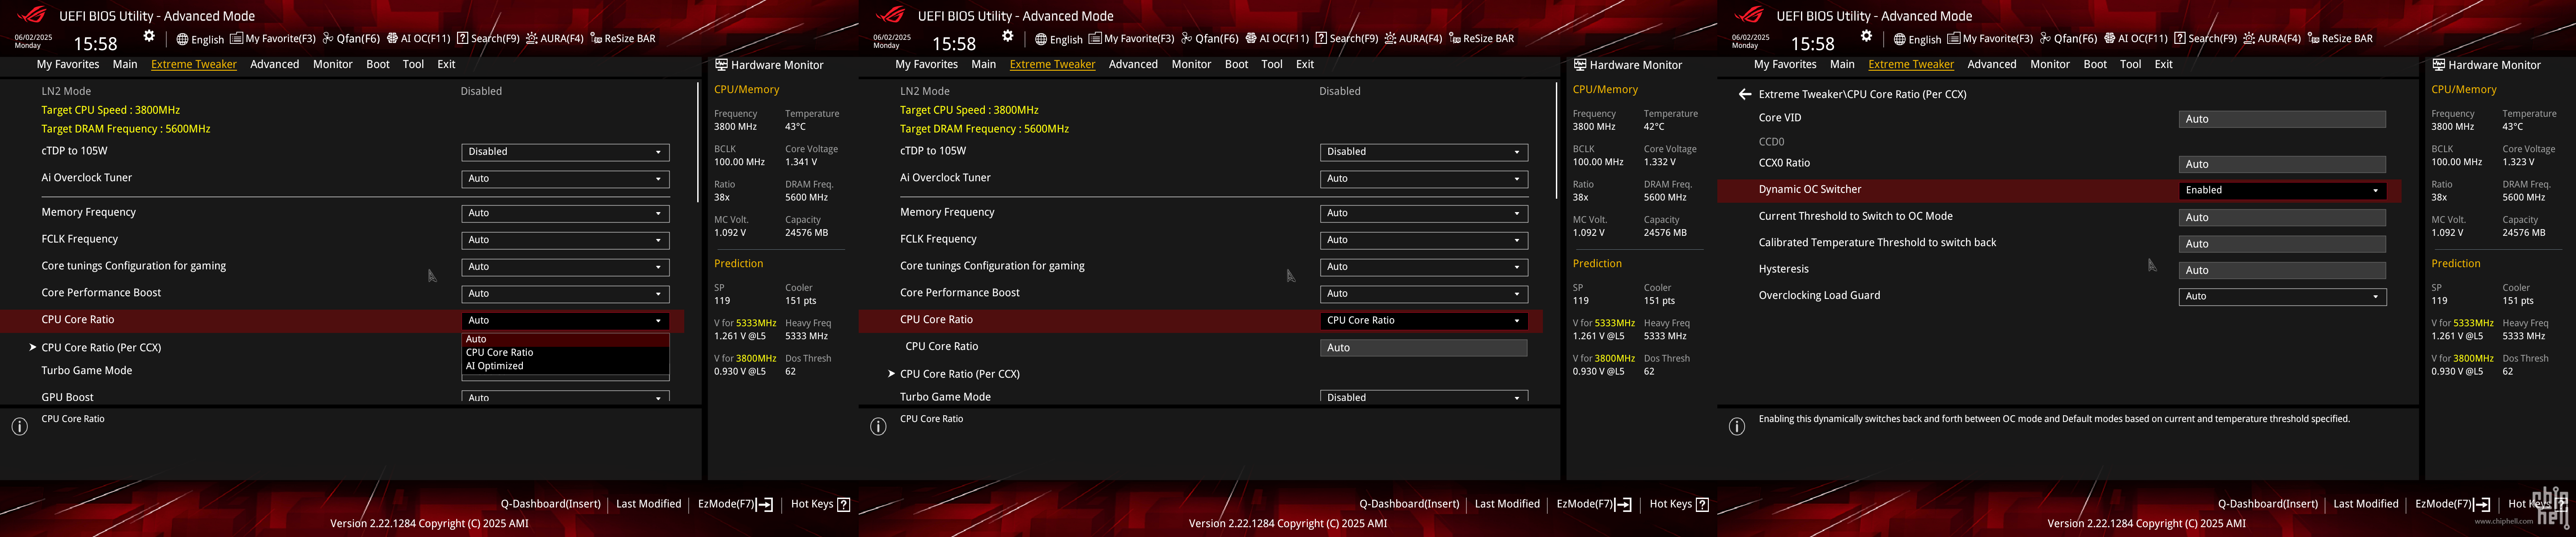Click EzMode(F7) in screen showing Turbo Game Mode Disabled
2576x537 pixels.
[1594, 504]
